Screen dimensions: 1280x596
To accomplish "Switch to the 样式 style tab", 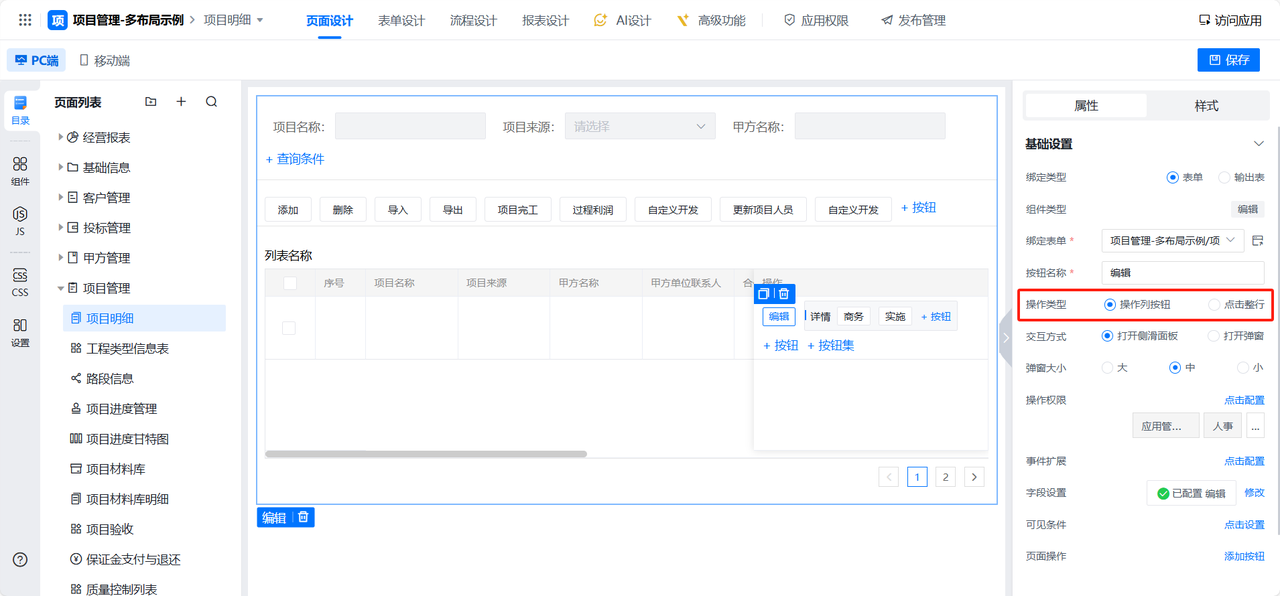I will point(1206,105).
